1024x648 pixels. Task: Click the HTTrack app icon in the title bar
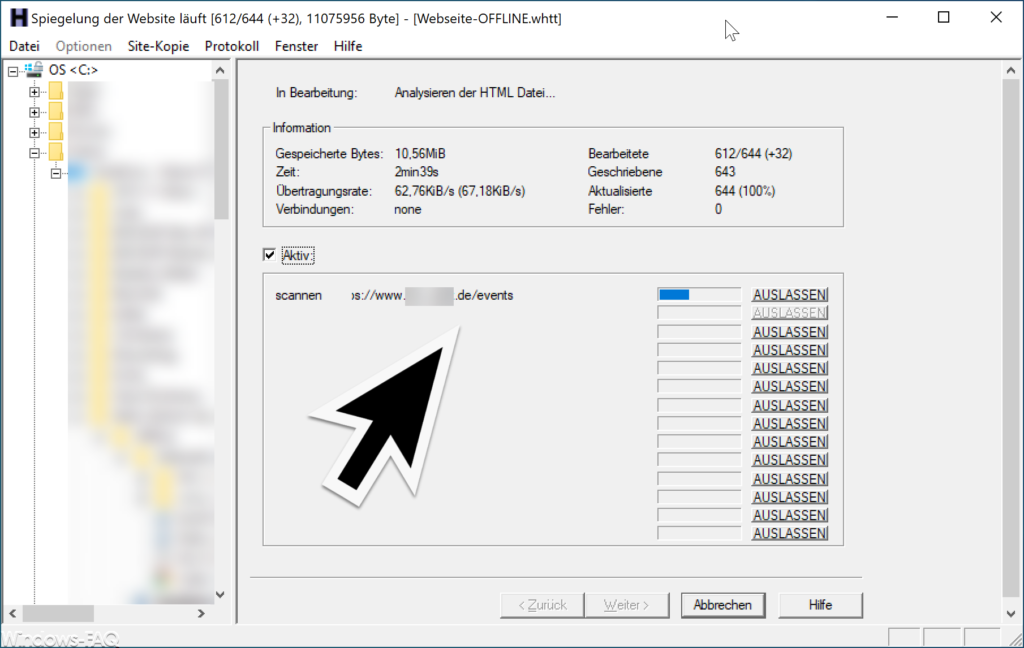tap(18, 18)
